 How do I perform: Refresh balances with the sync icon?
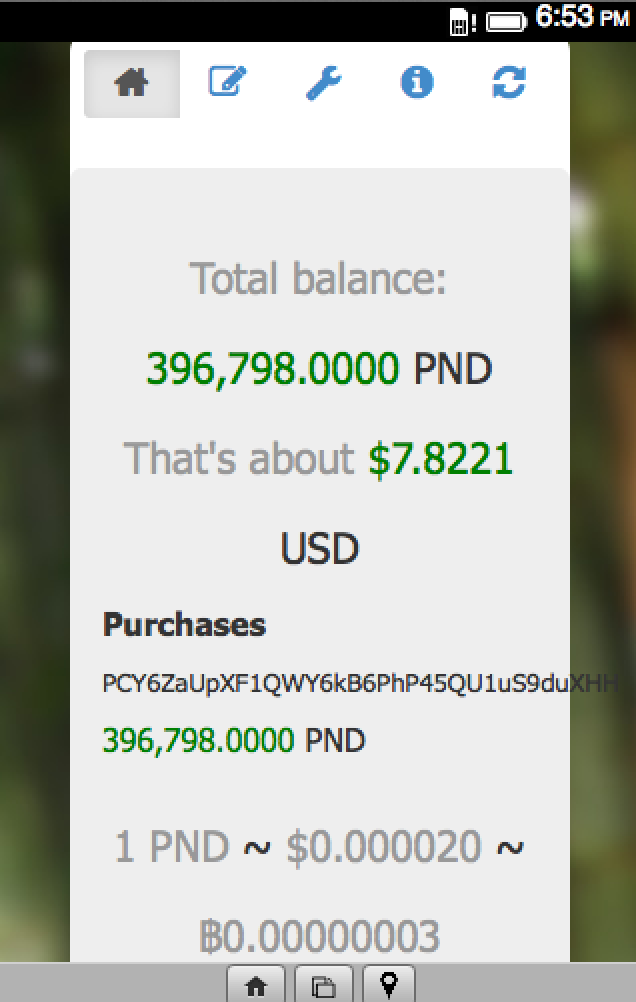click(x=509, y=83)
